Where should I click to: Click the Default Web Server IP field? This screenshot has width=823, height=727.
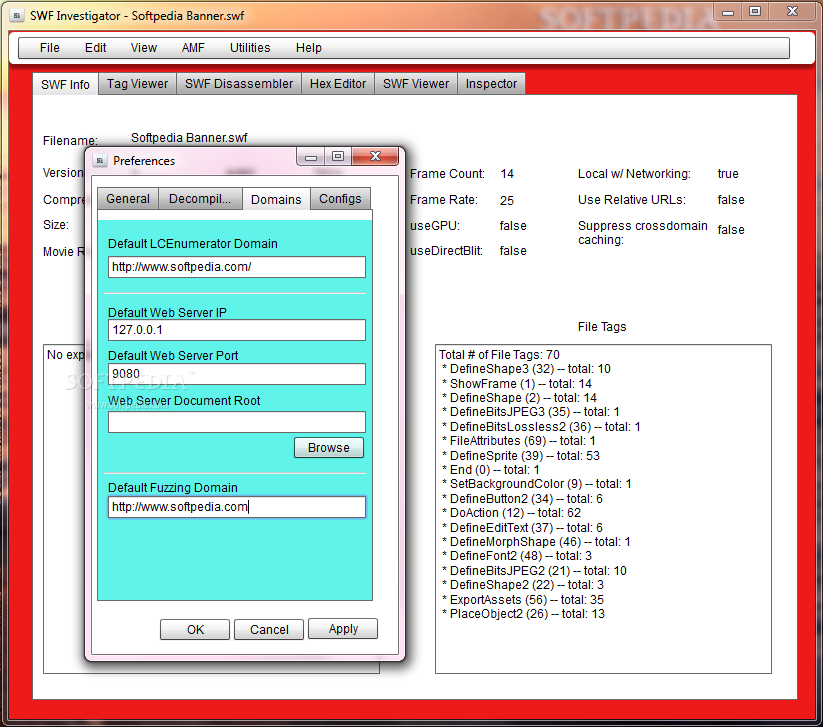[x=237, y=330]
